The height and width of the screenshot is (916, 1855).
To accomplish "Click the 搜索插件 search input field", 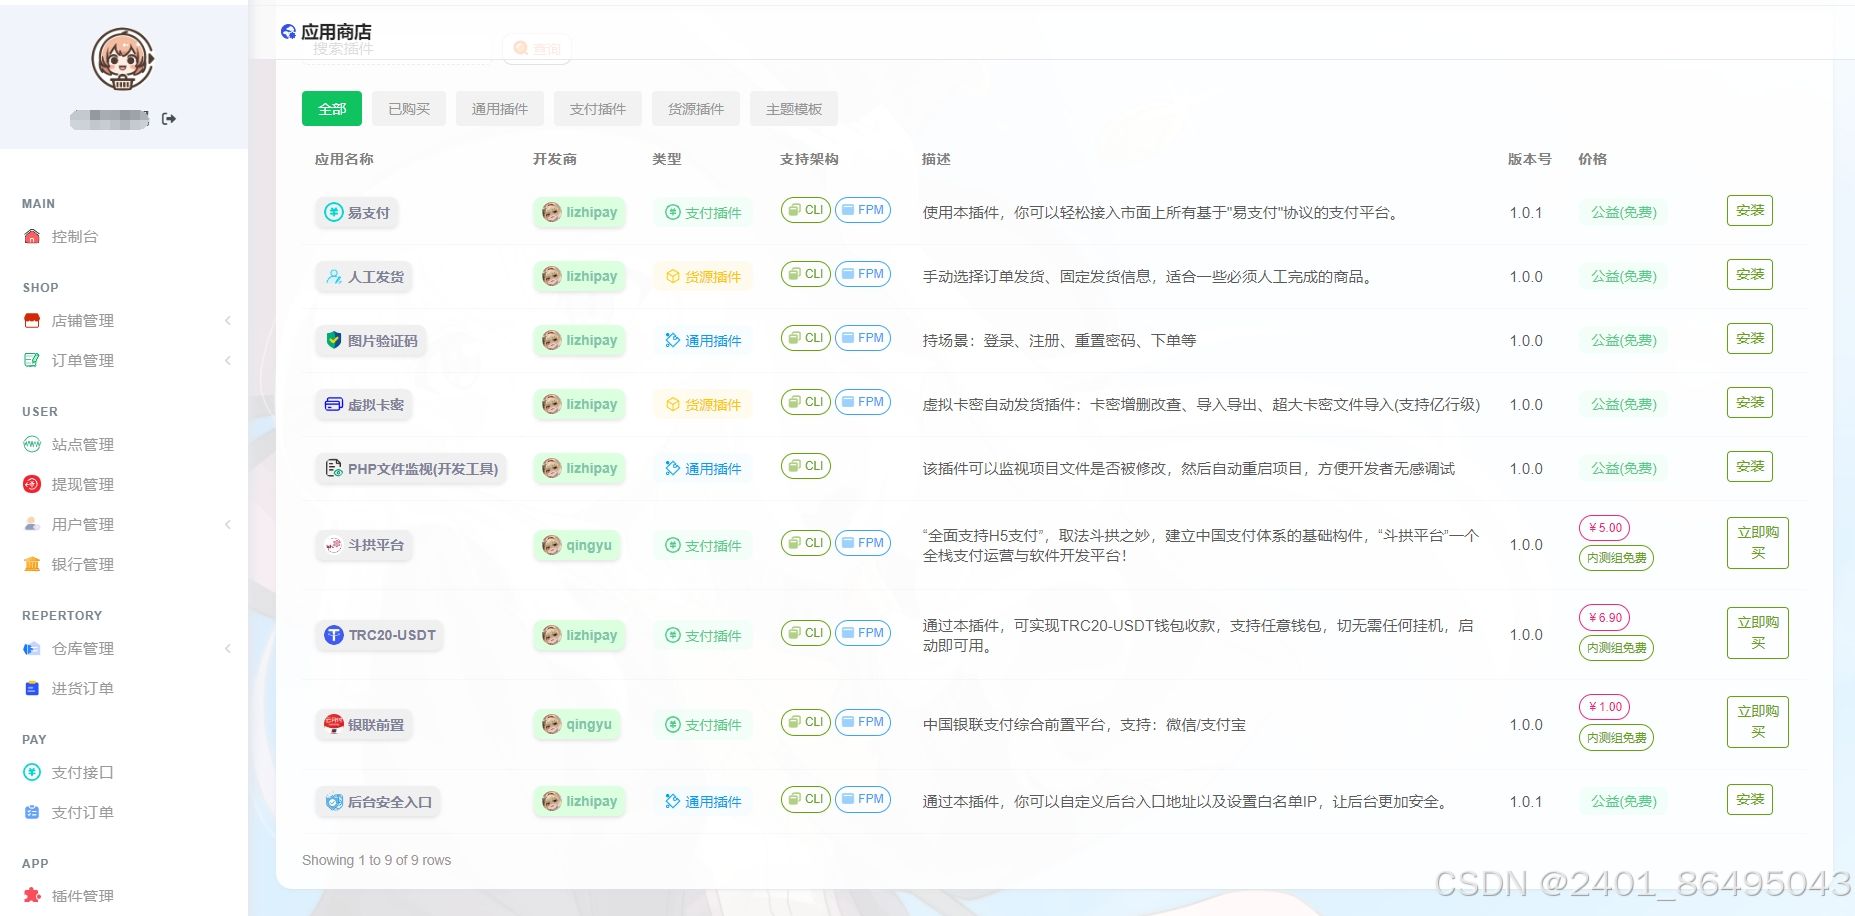I will [x=395, y=48].
